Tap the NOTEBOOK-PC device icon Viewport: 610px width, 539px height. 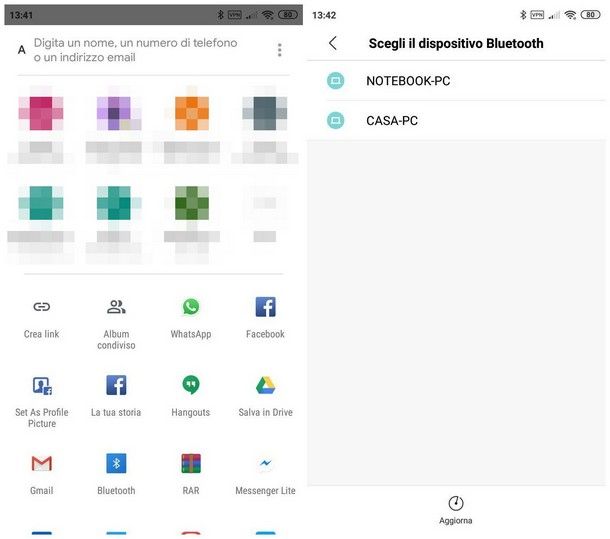(335, 81)
